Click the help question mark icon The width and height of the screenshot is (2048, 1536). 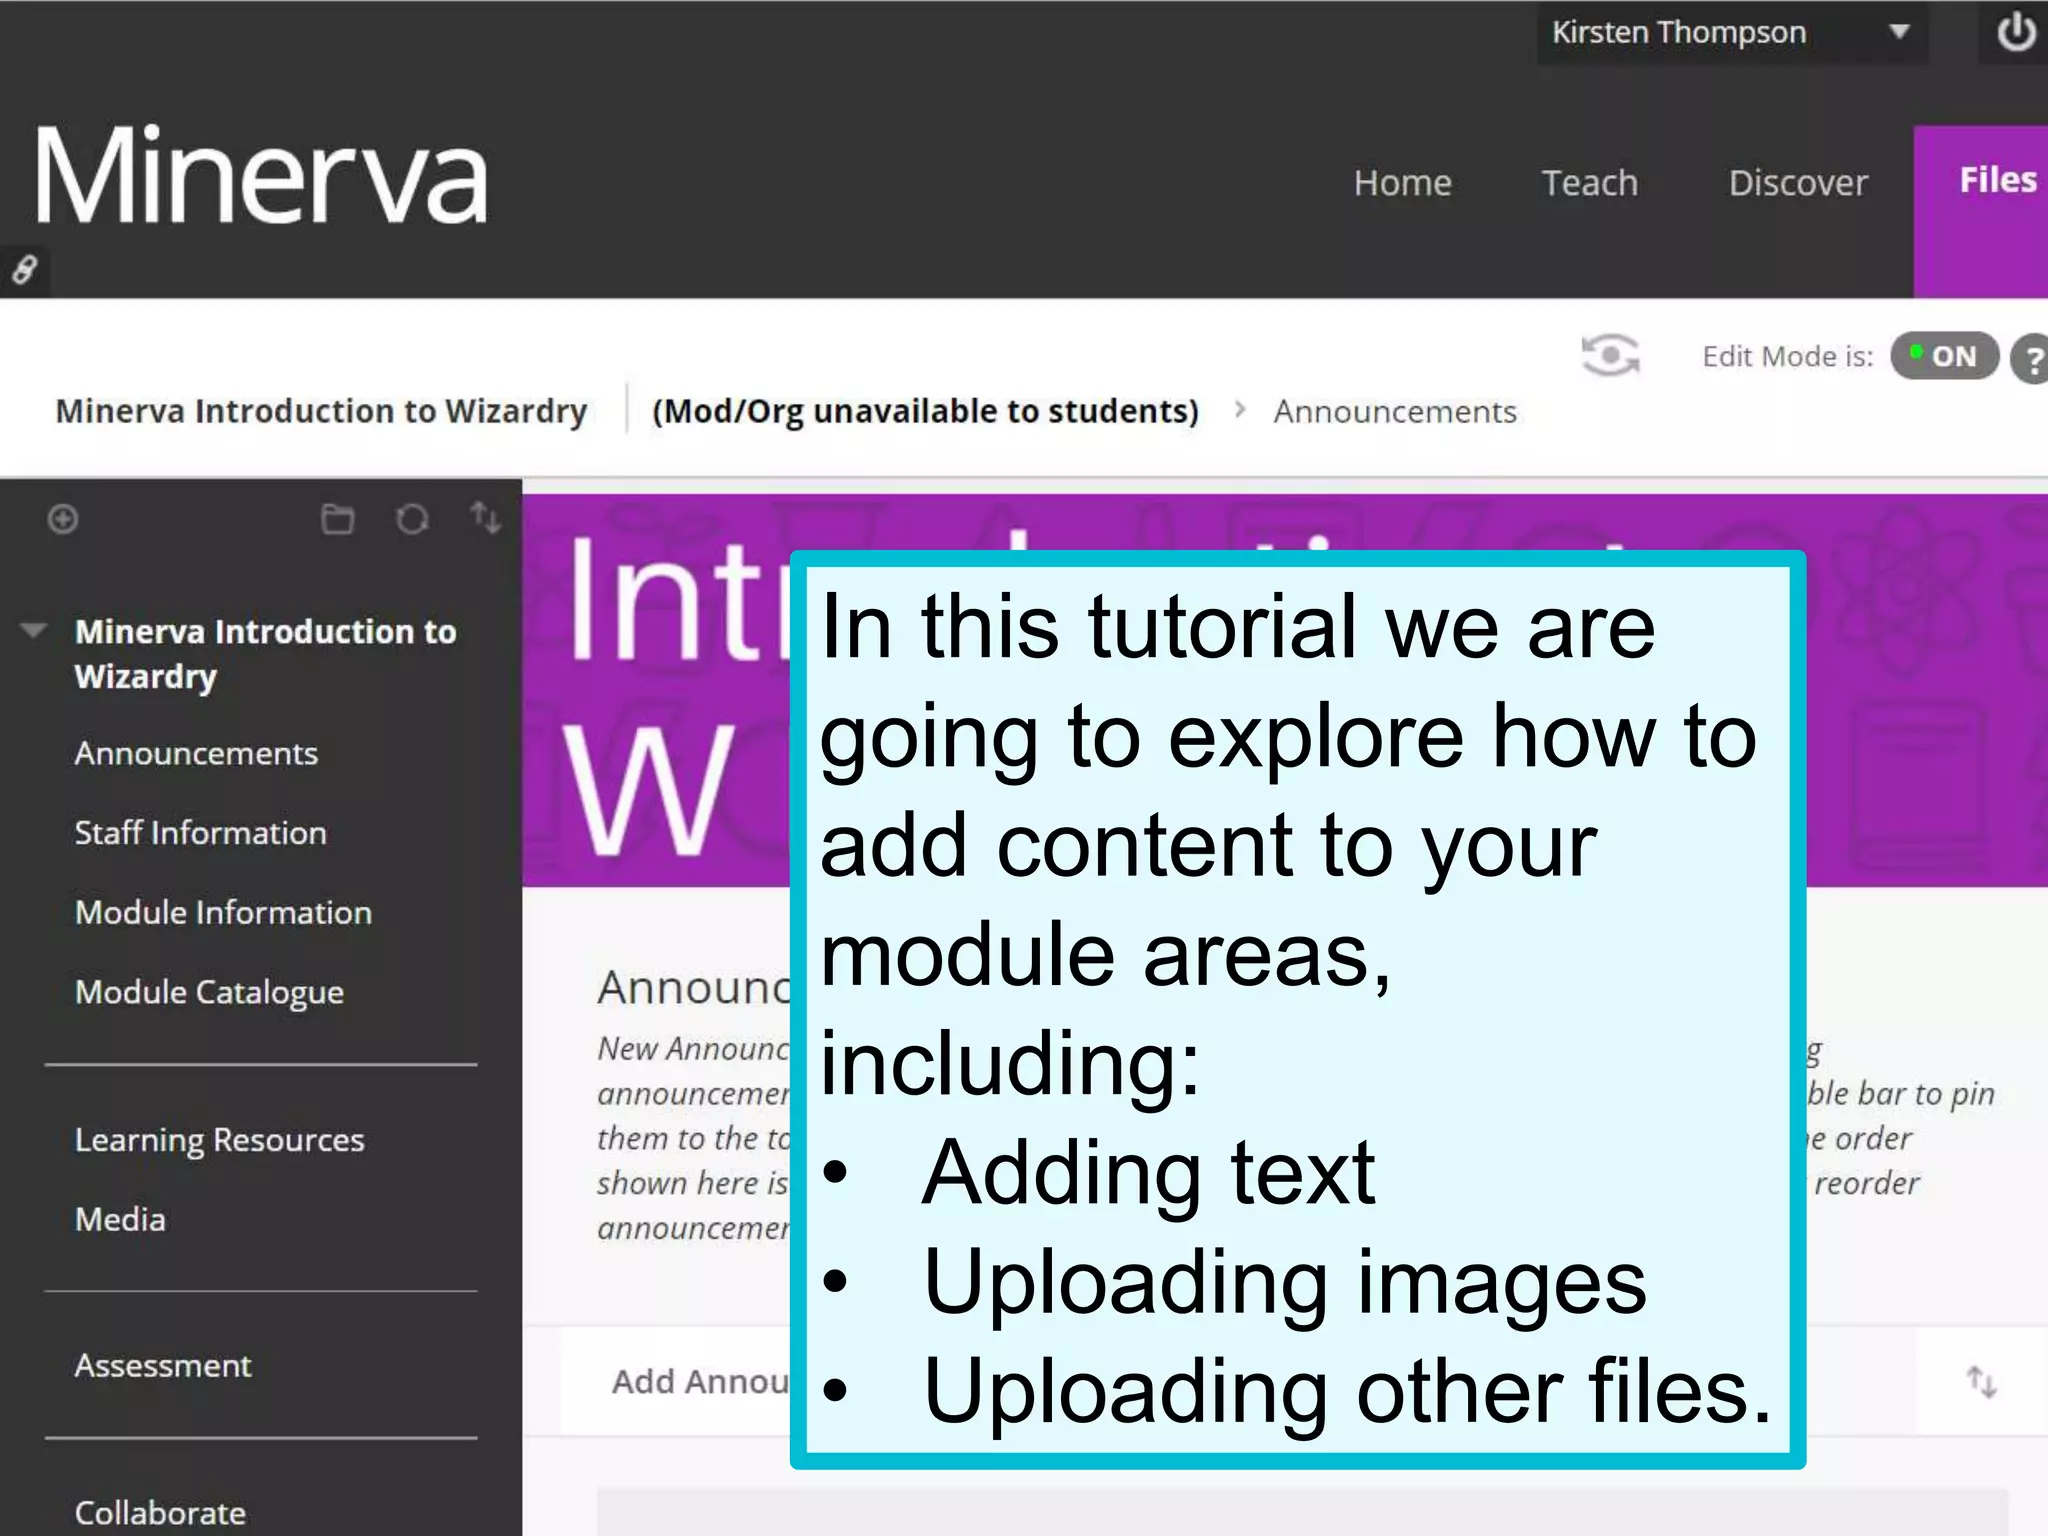click(2032, 359)
